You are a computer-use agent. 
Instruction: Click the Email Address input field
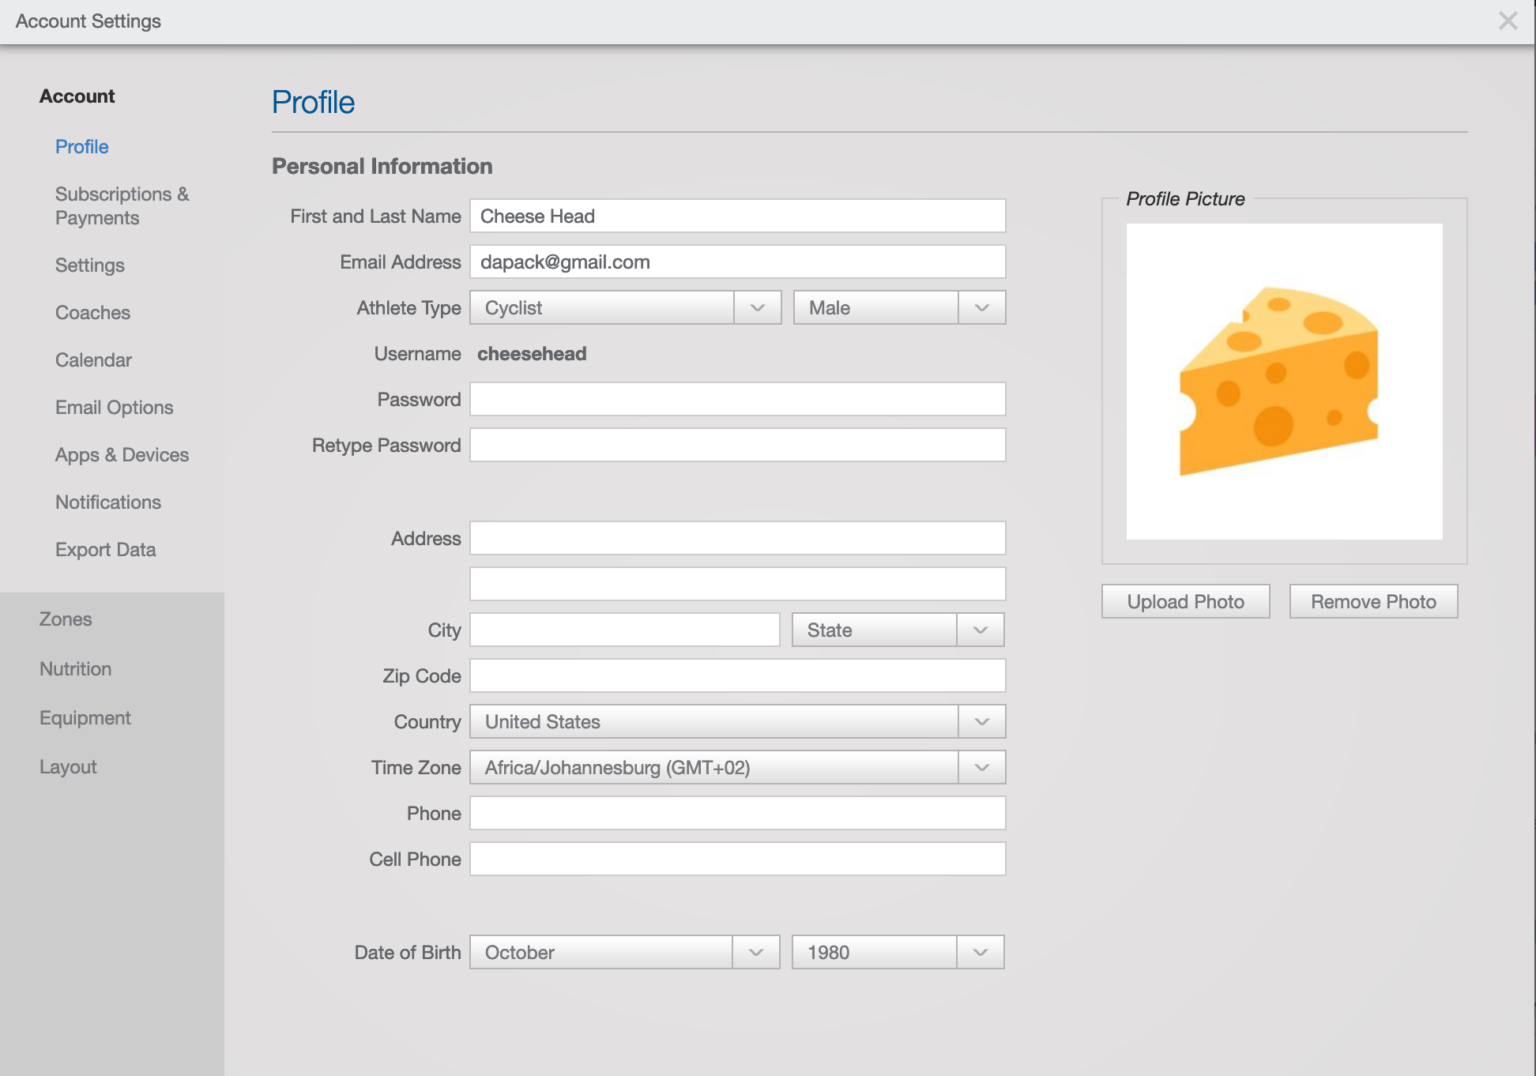point(737,261)
